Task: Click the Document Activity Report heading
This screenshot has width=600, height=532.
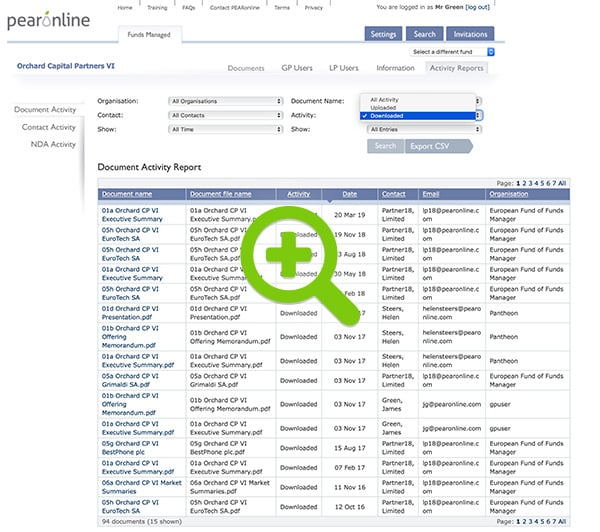Action: coord(149,167)
